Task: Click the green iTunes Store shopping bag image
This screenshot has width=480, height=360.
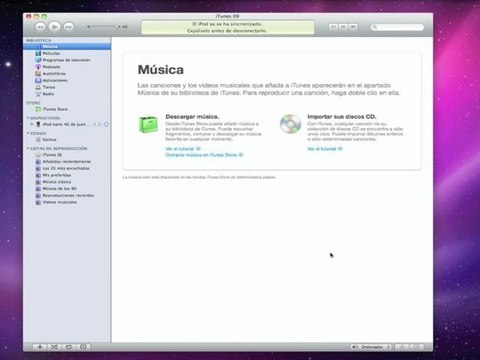Action: coord(148,124)
